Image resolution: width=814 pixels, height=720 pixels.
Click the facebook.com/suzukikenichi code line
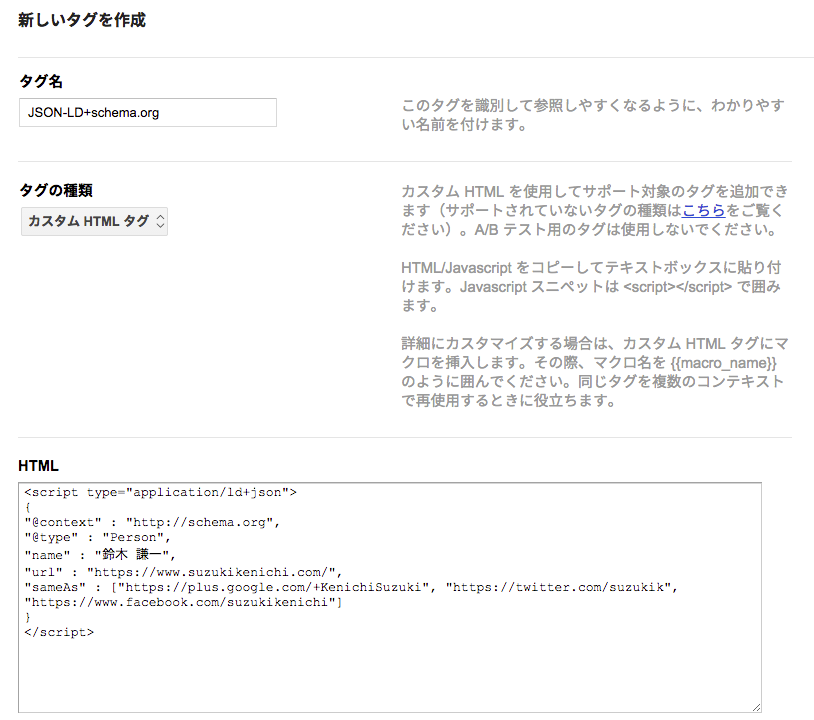tap(183, 602)
